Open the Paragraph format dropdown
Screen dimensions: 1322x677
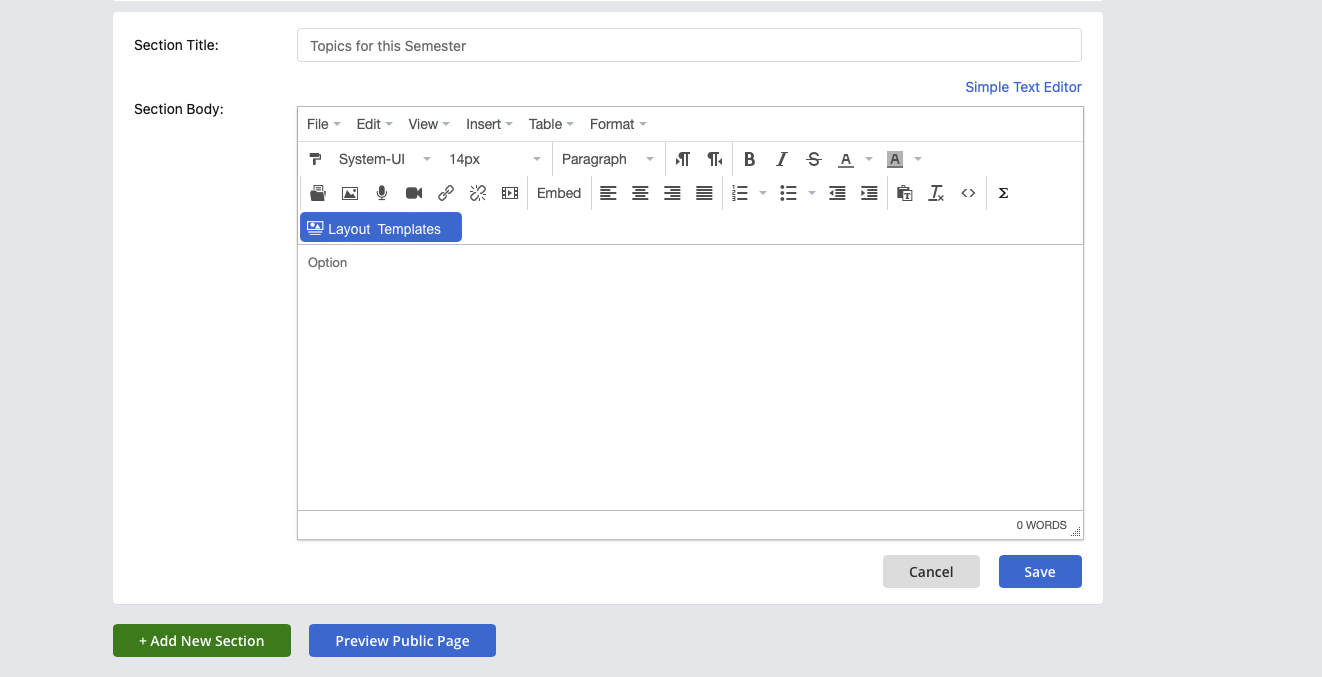tap(608, 159)
